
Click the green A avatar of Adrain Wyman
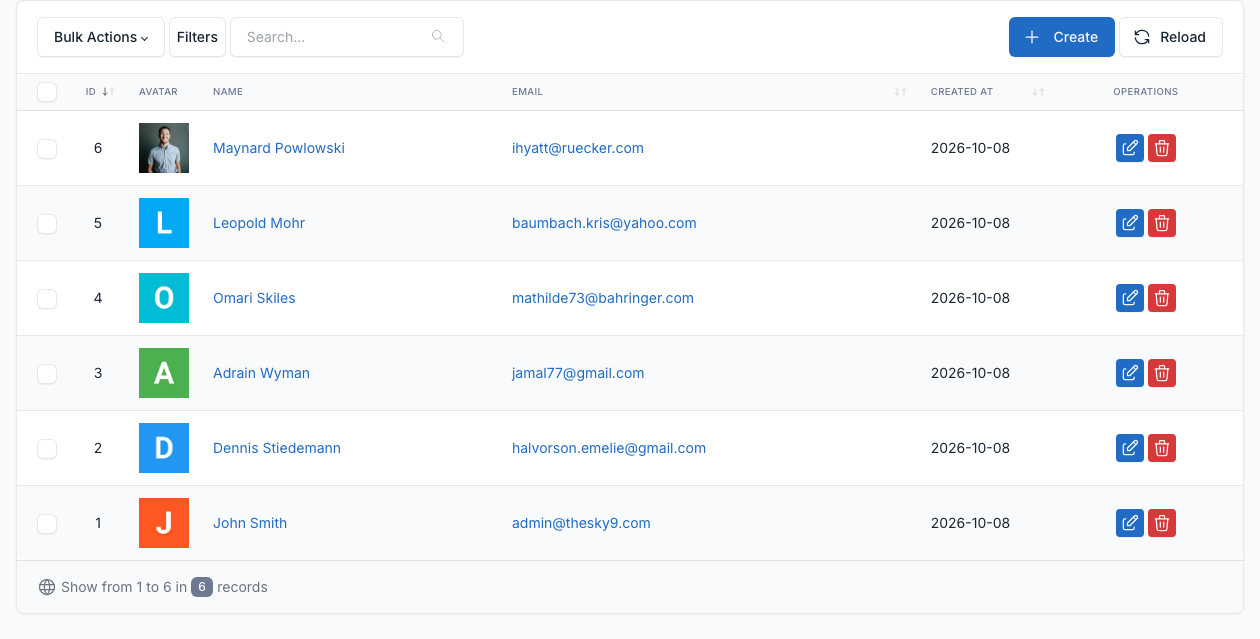pyautogui.click(x=164, y=373)
